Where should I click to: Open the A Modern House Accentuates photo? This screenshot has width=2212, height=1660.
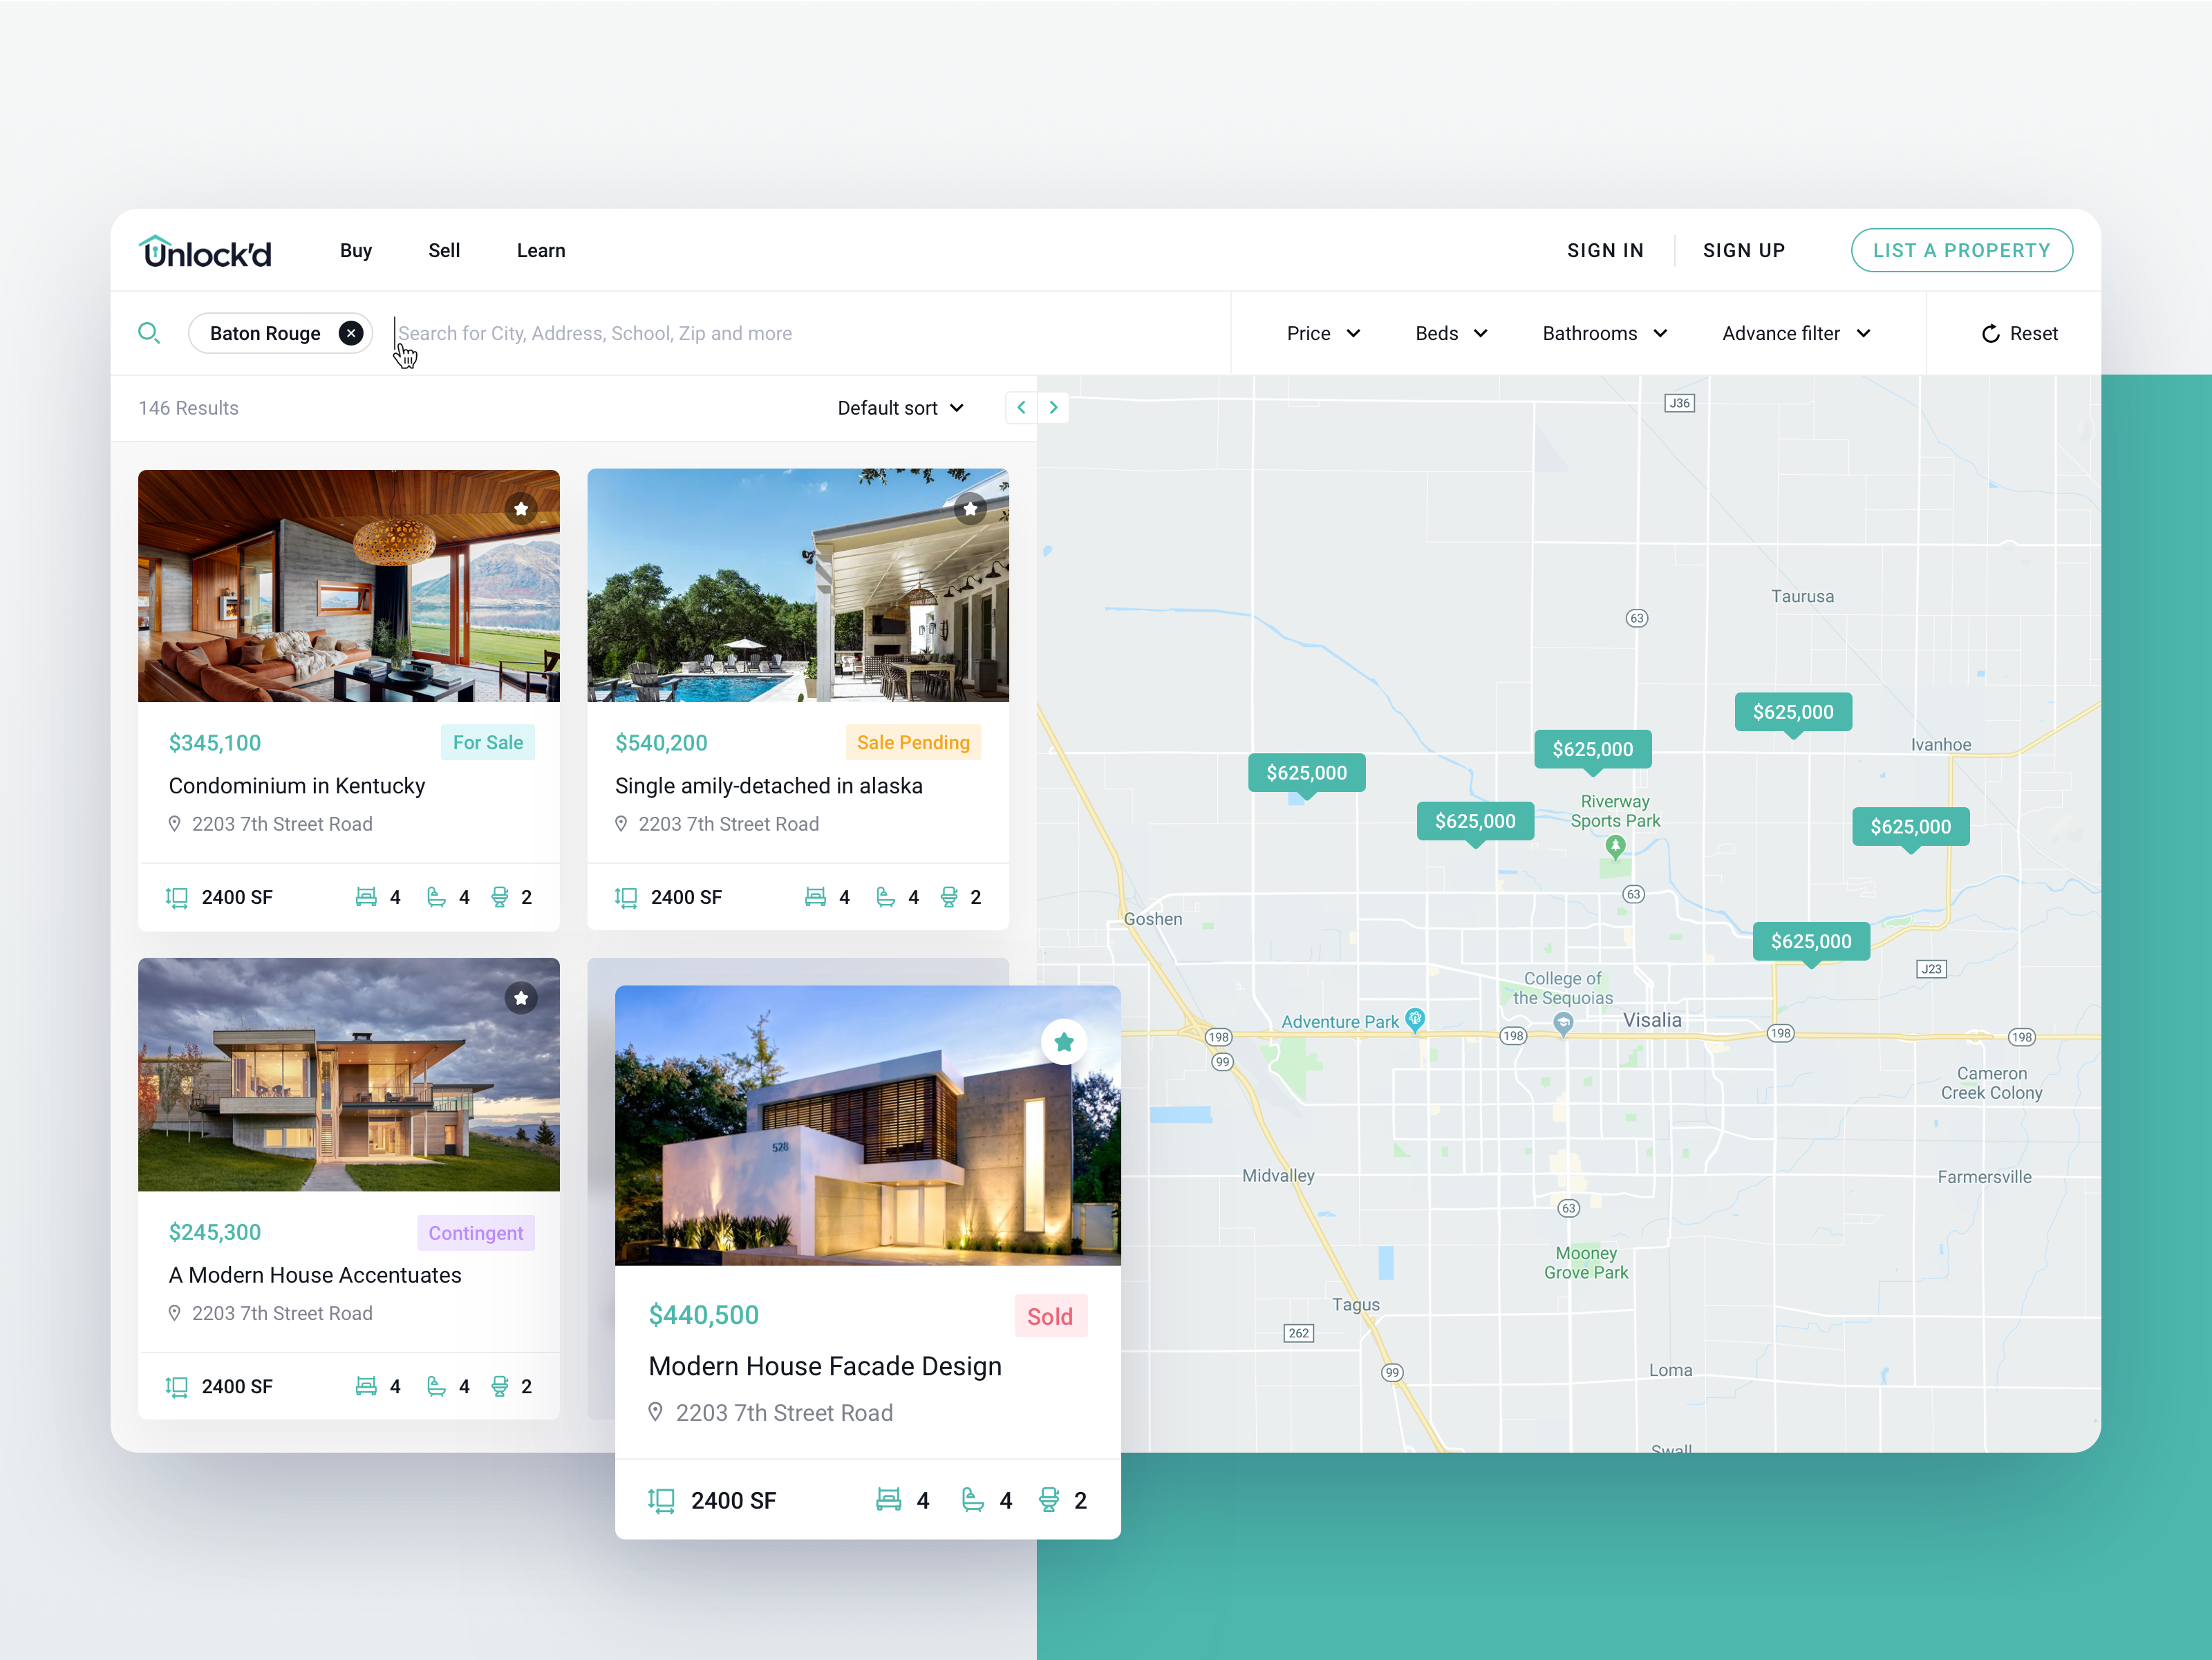(x=349, y=1075)
